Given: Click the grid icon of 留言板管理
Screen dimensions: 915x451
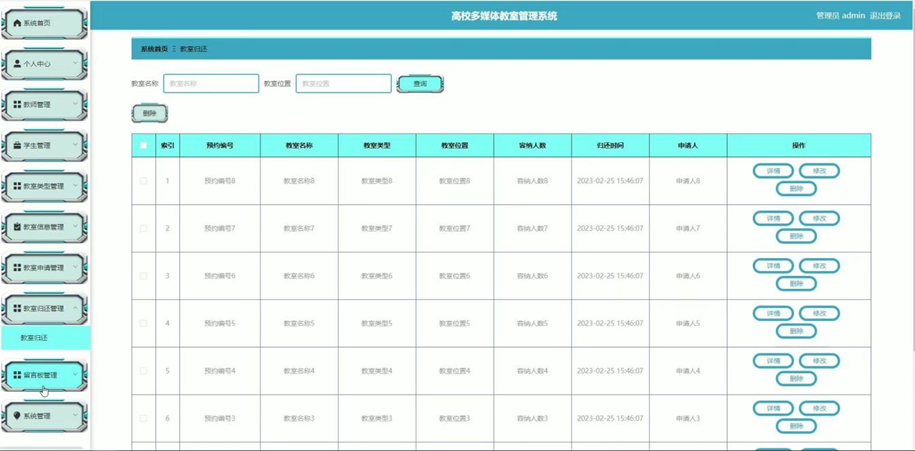Looking at the screenshot, I should pyautogui.click(x=17, y=375).
